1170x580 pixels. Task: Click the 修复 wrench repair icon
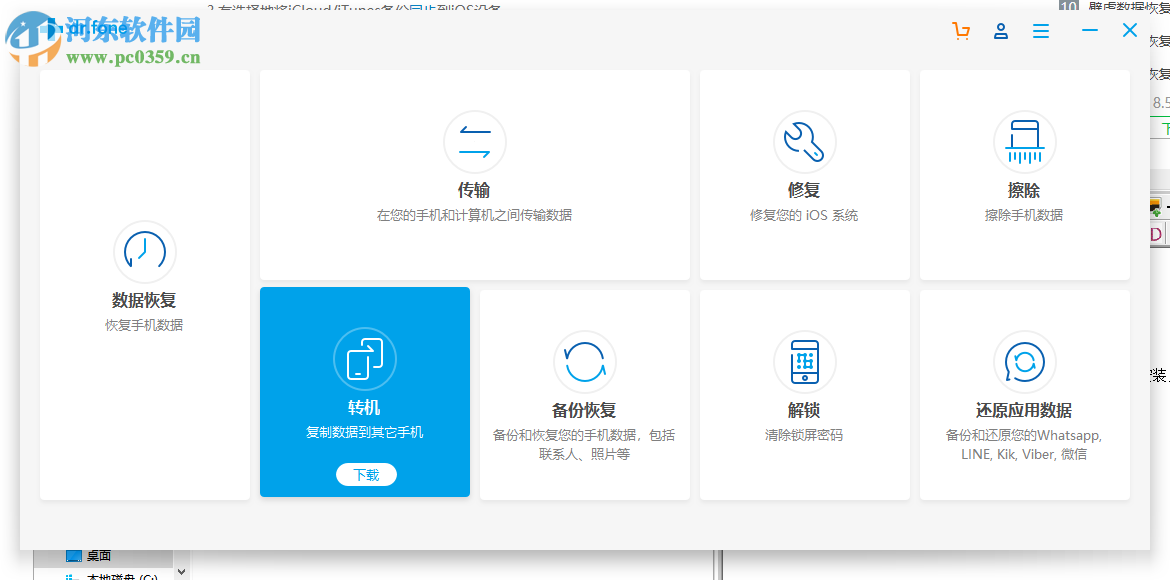804,142
